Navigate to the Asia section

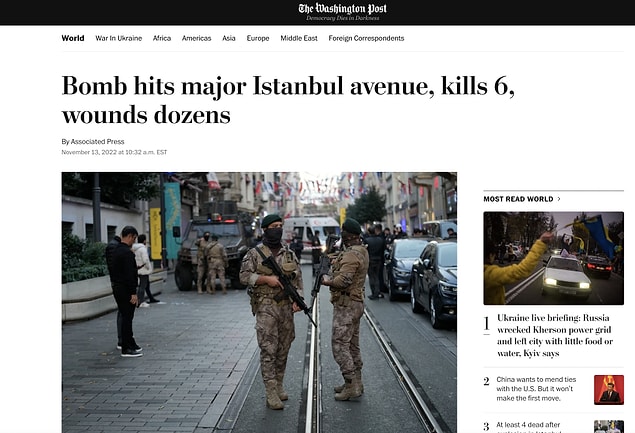(x=228, y=38)
